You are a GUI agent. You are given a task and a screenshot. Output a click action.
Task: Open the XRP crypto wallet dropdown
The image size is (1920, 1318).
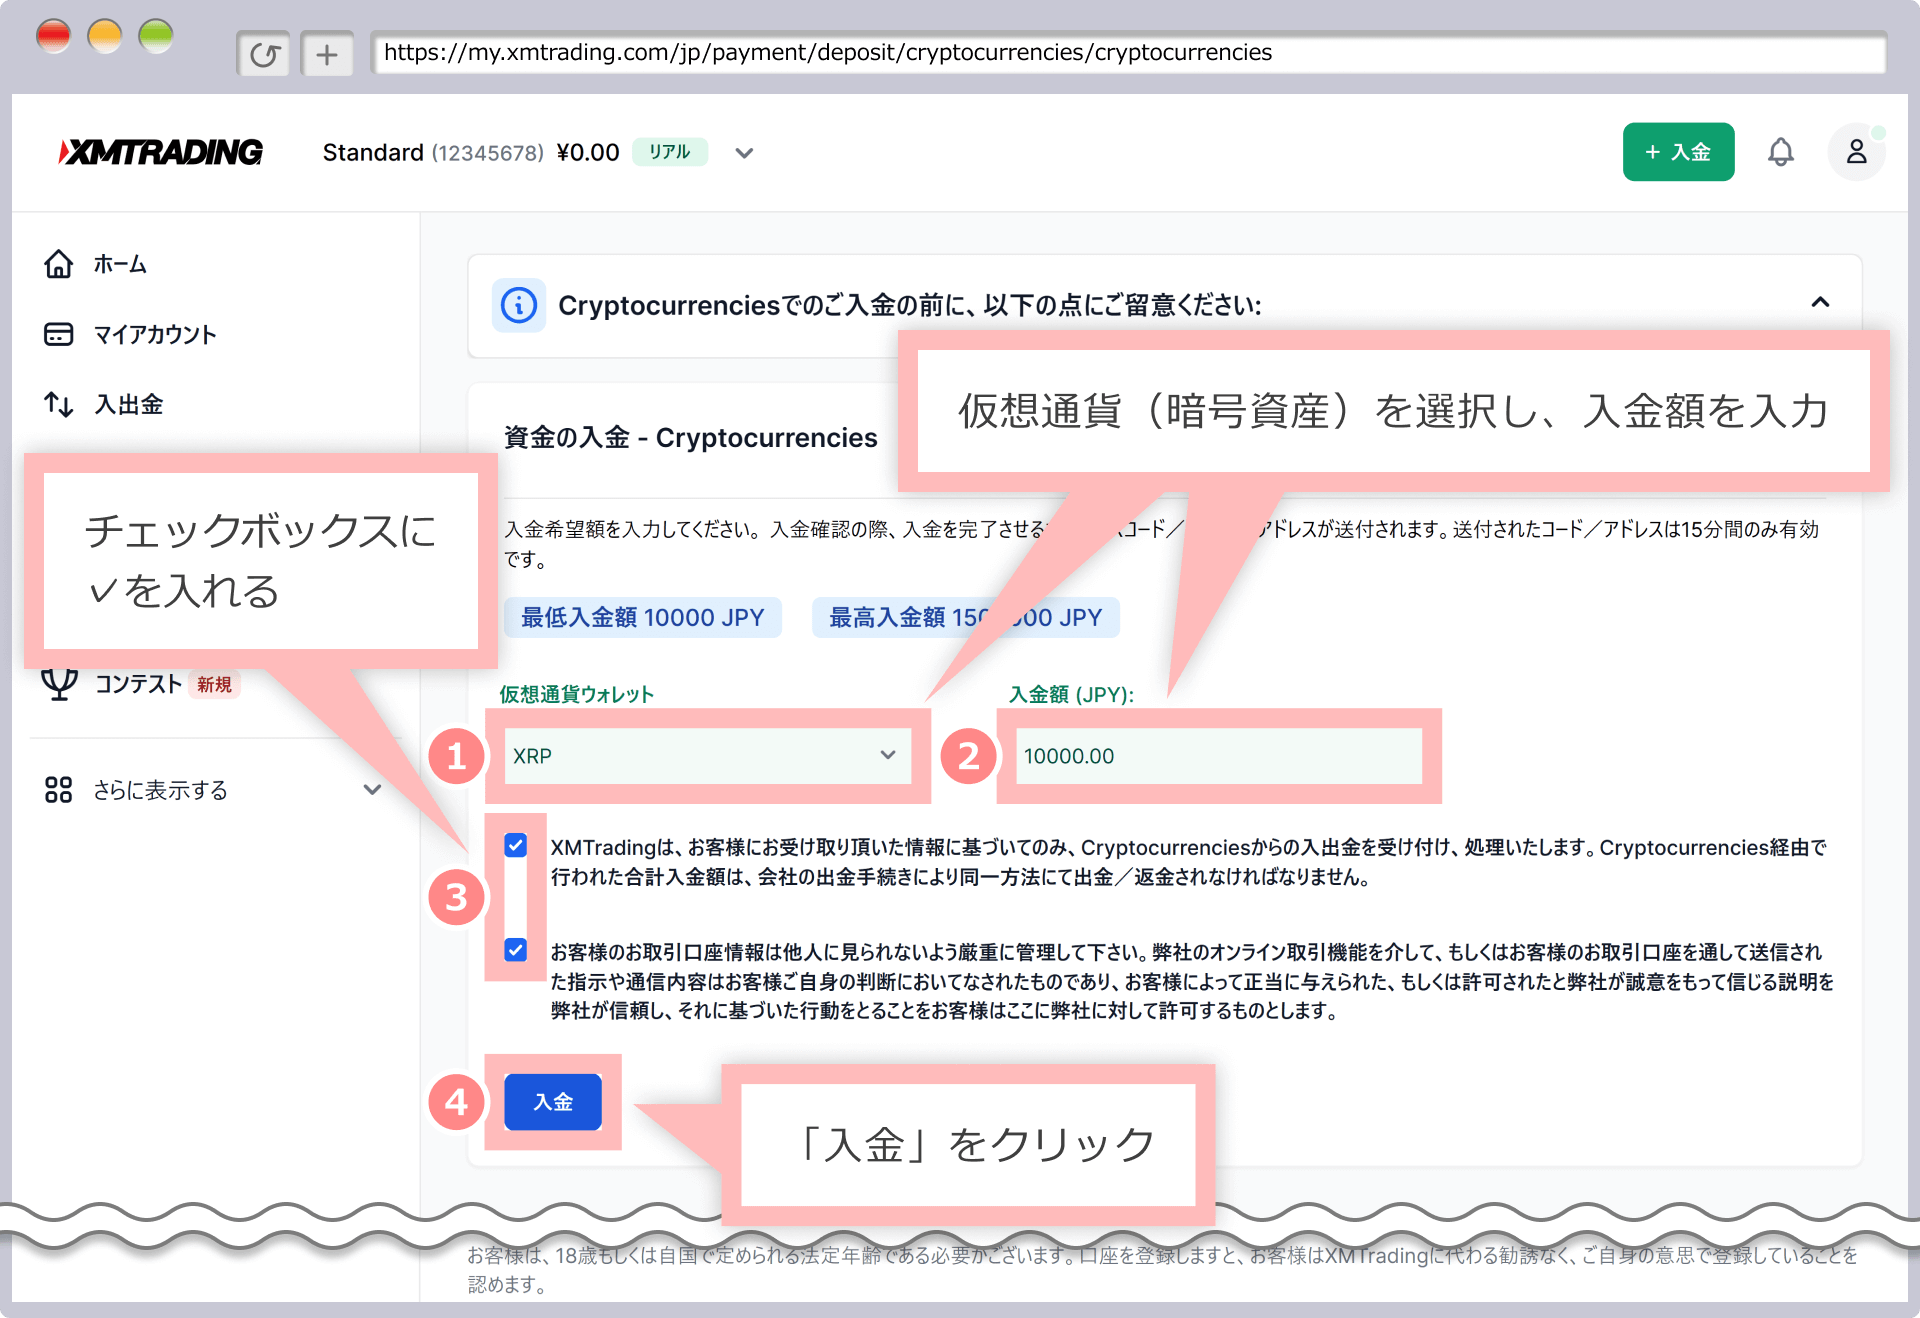(707, 756)
